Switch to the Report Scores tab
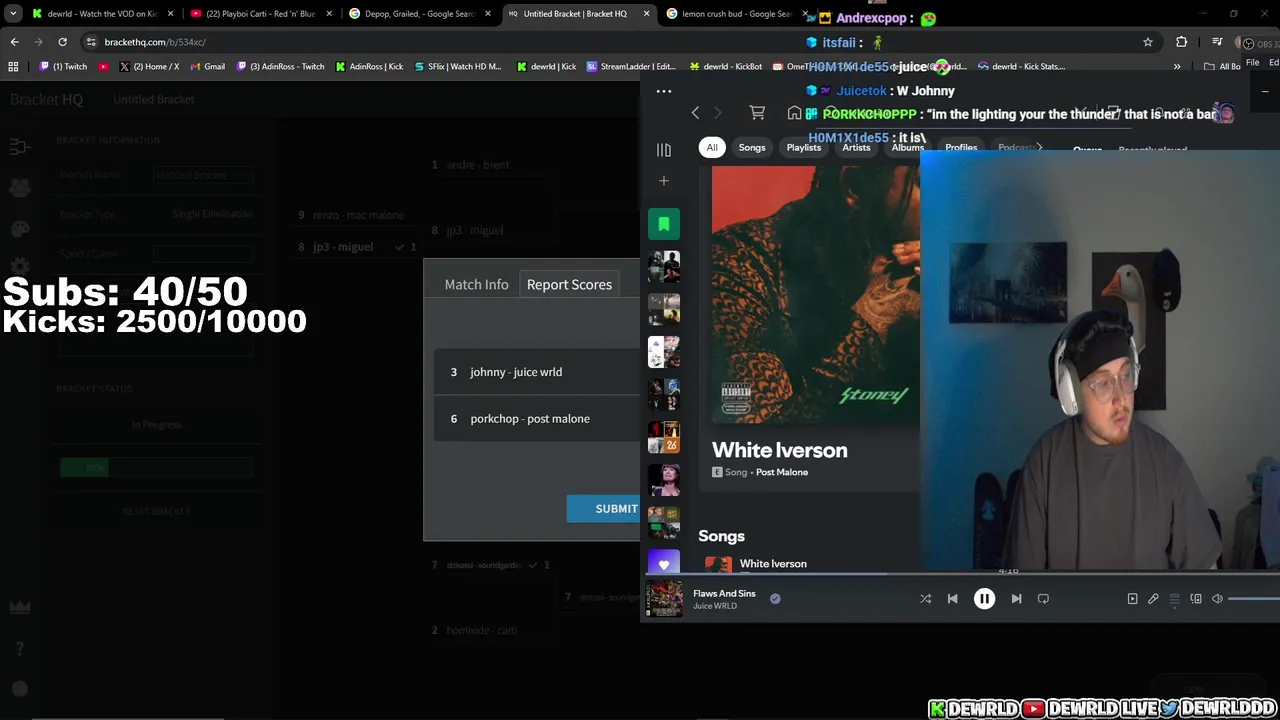 pyautogui.click(x=569, y=284)
